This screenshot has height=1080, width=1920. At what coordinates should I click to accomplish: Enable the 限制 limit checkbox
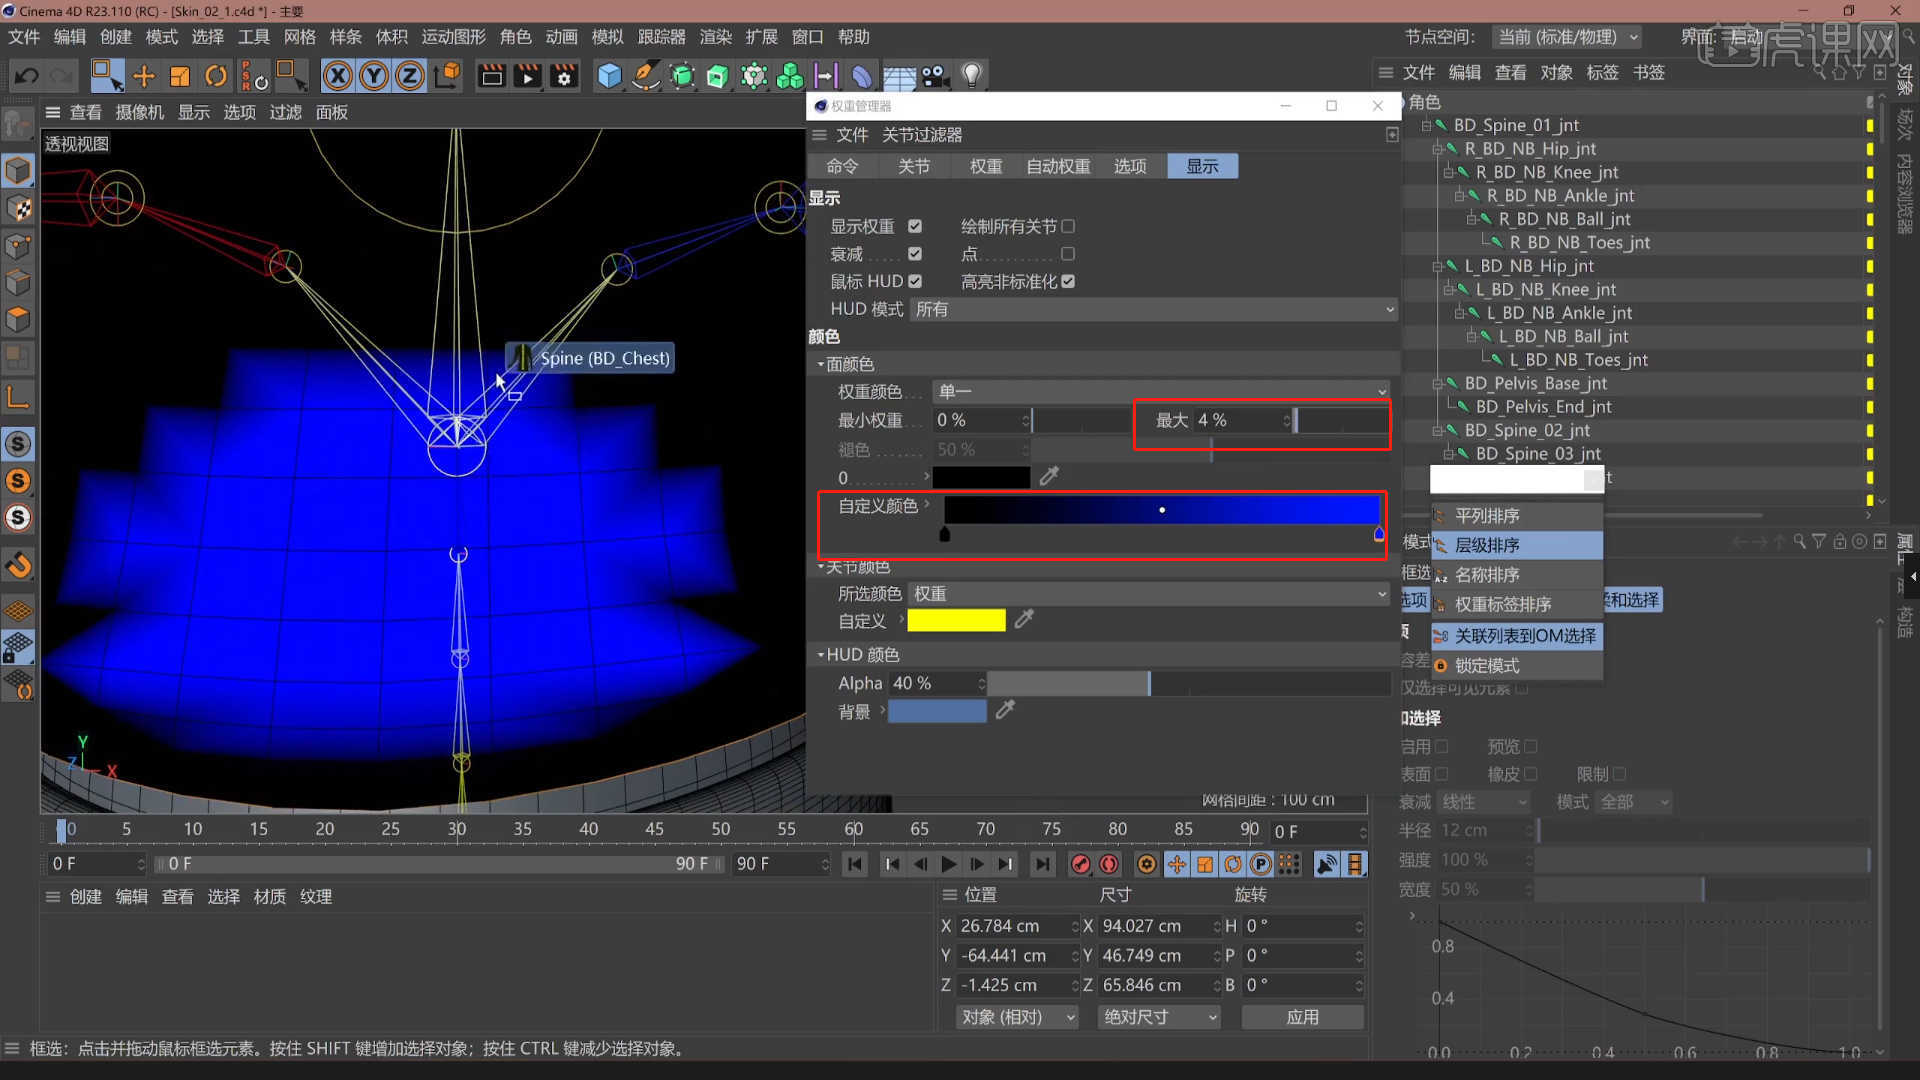tap(1620, 774)
